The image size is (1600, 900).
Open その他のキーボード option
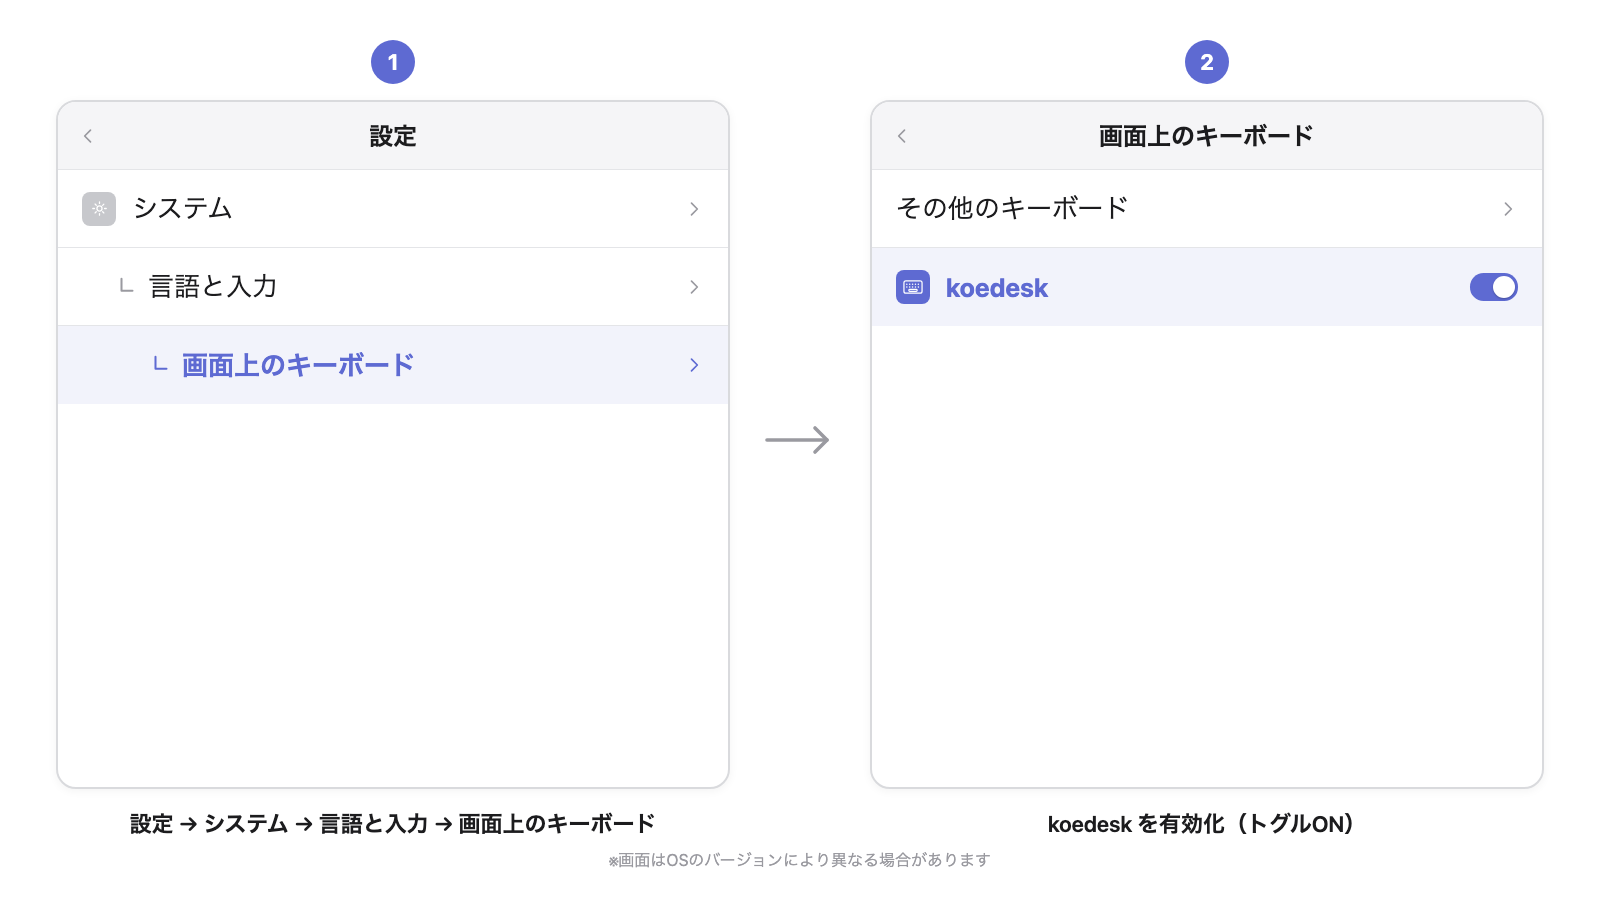(x=1207, y=209)
